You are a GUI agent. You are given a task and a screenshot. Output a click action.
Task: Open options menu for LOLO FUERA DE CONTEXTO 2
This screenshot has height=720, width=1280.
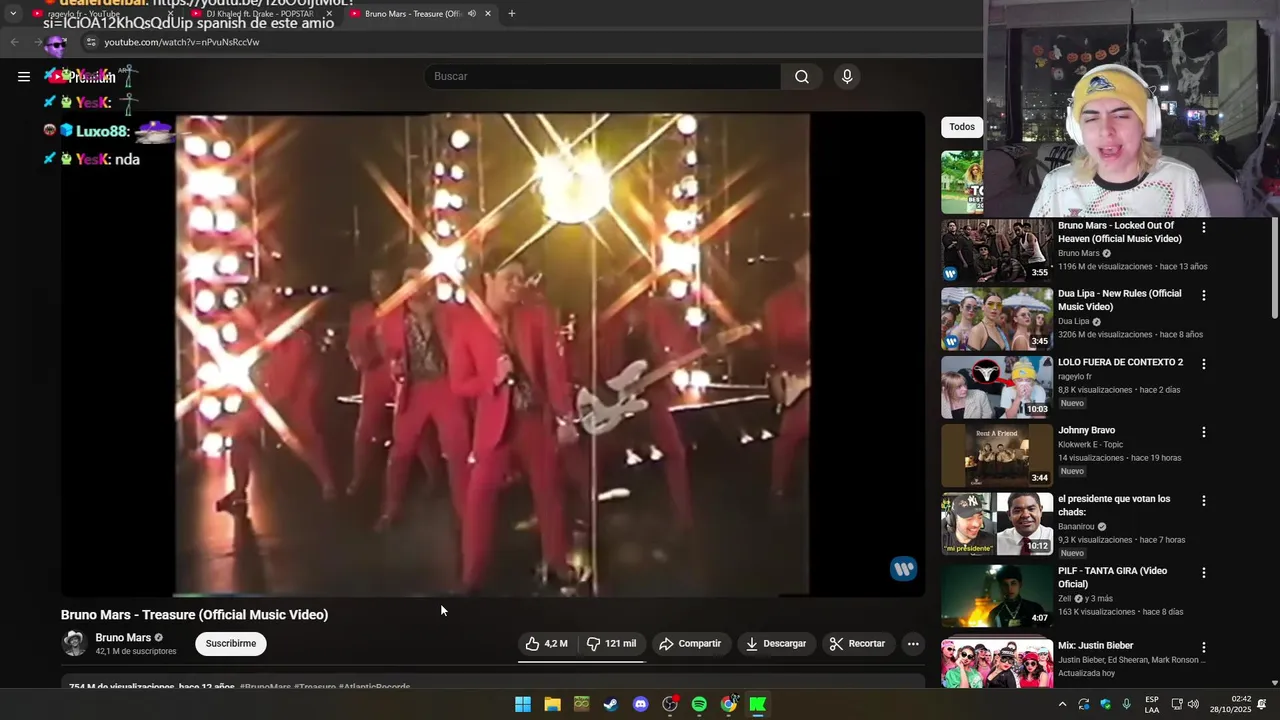1204,364
